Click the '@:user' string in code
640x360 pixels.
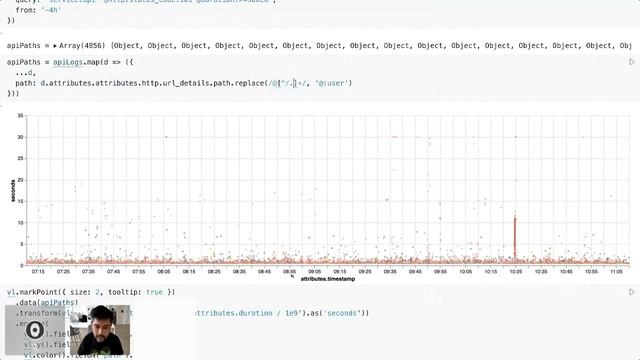pyautogui.click(x=332, y=83)
